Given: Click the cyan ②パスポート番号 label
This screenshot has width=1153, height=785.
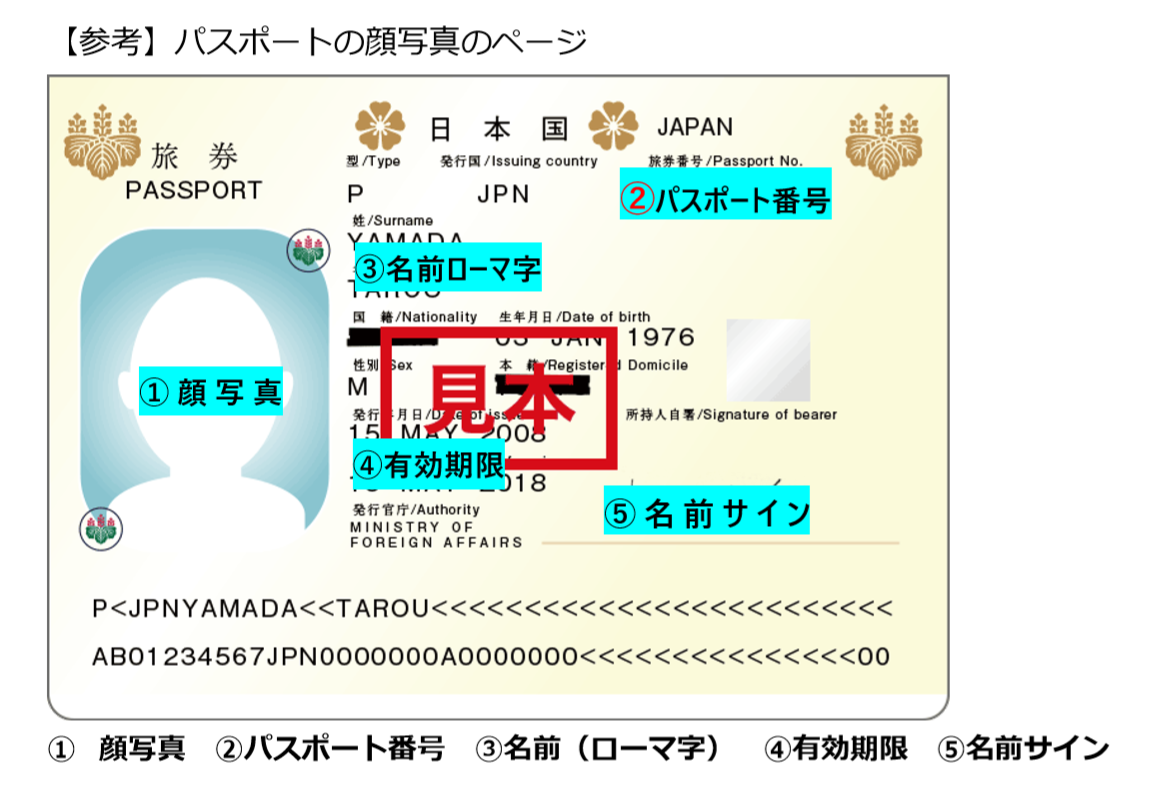Looking at the screenshot, I should point(726,193).
